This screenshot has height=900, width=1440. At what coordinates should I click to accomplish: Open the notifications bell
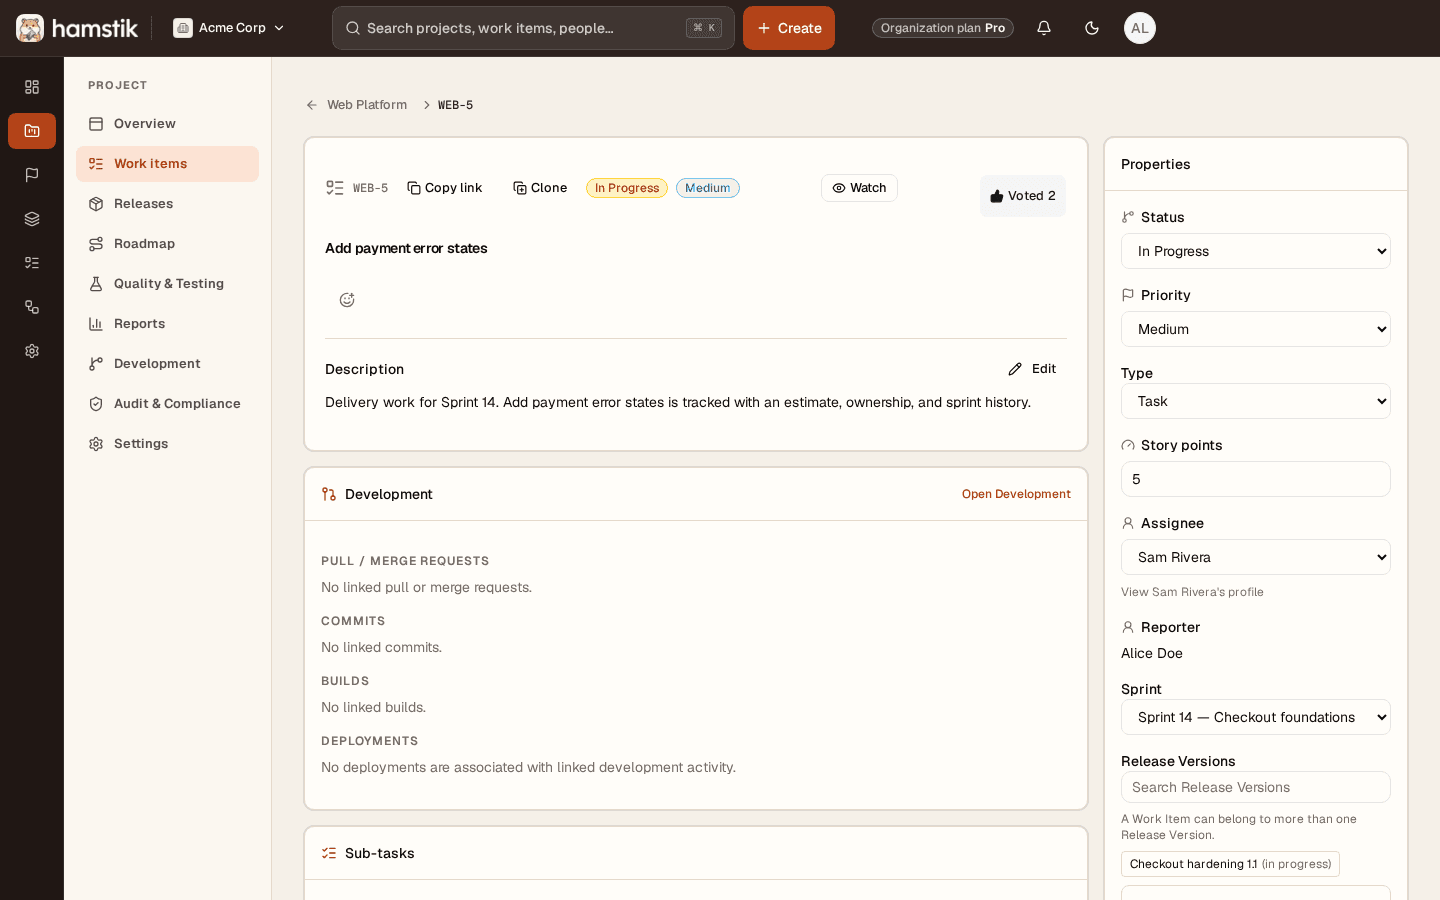[1044, 28]
